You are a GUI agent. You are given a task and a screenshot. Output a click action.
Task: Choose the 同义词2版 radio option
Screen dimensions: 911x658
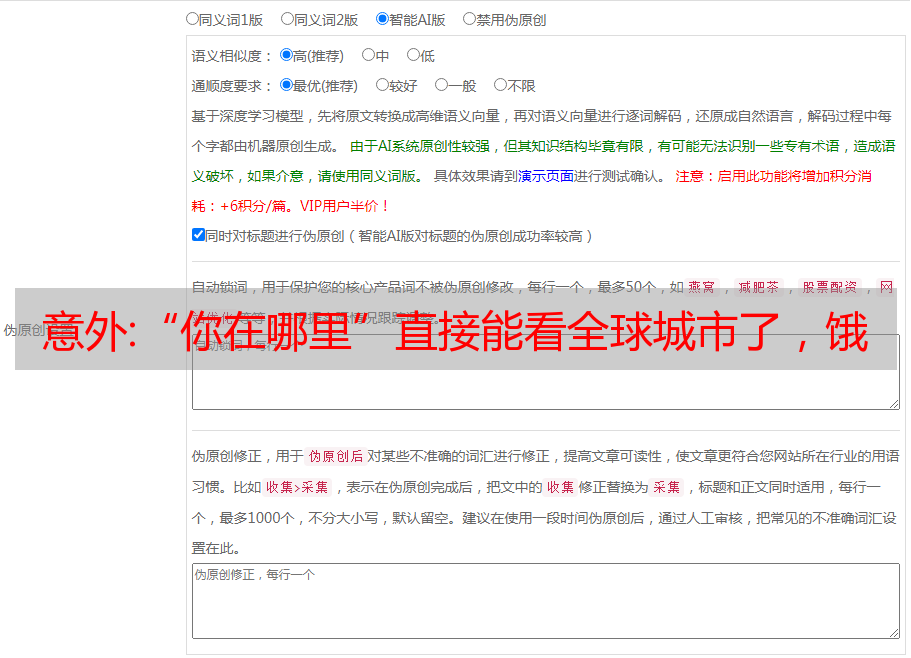coord(287,18)
